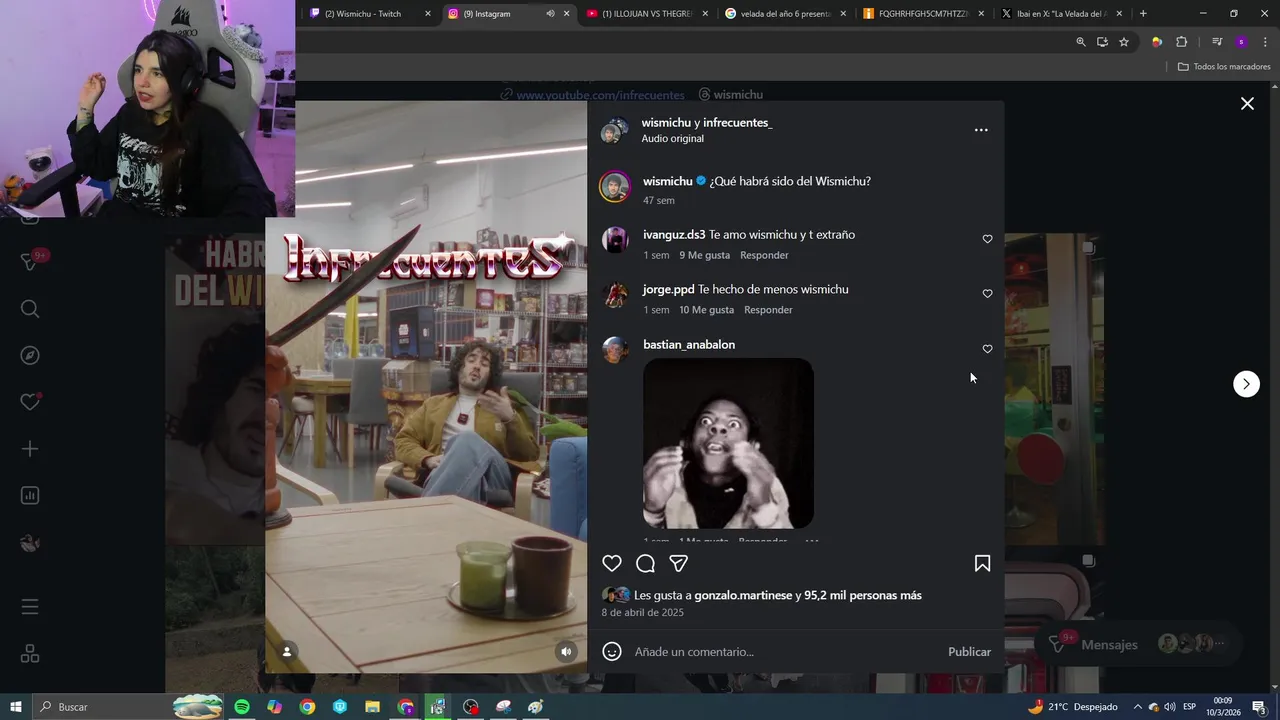Open the GIF in bastian_anabalon's comment
Viewport: 1280px width, 720px height.
click(728, 443)
